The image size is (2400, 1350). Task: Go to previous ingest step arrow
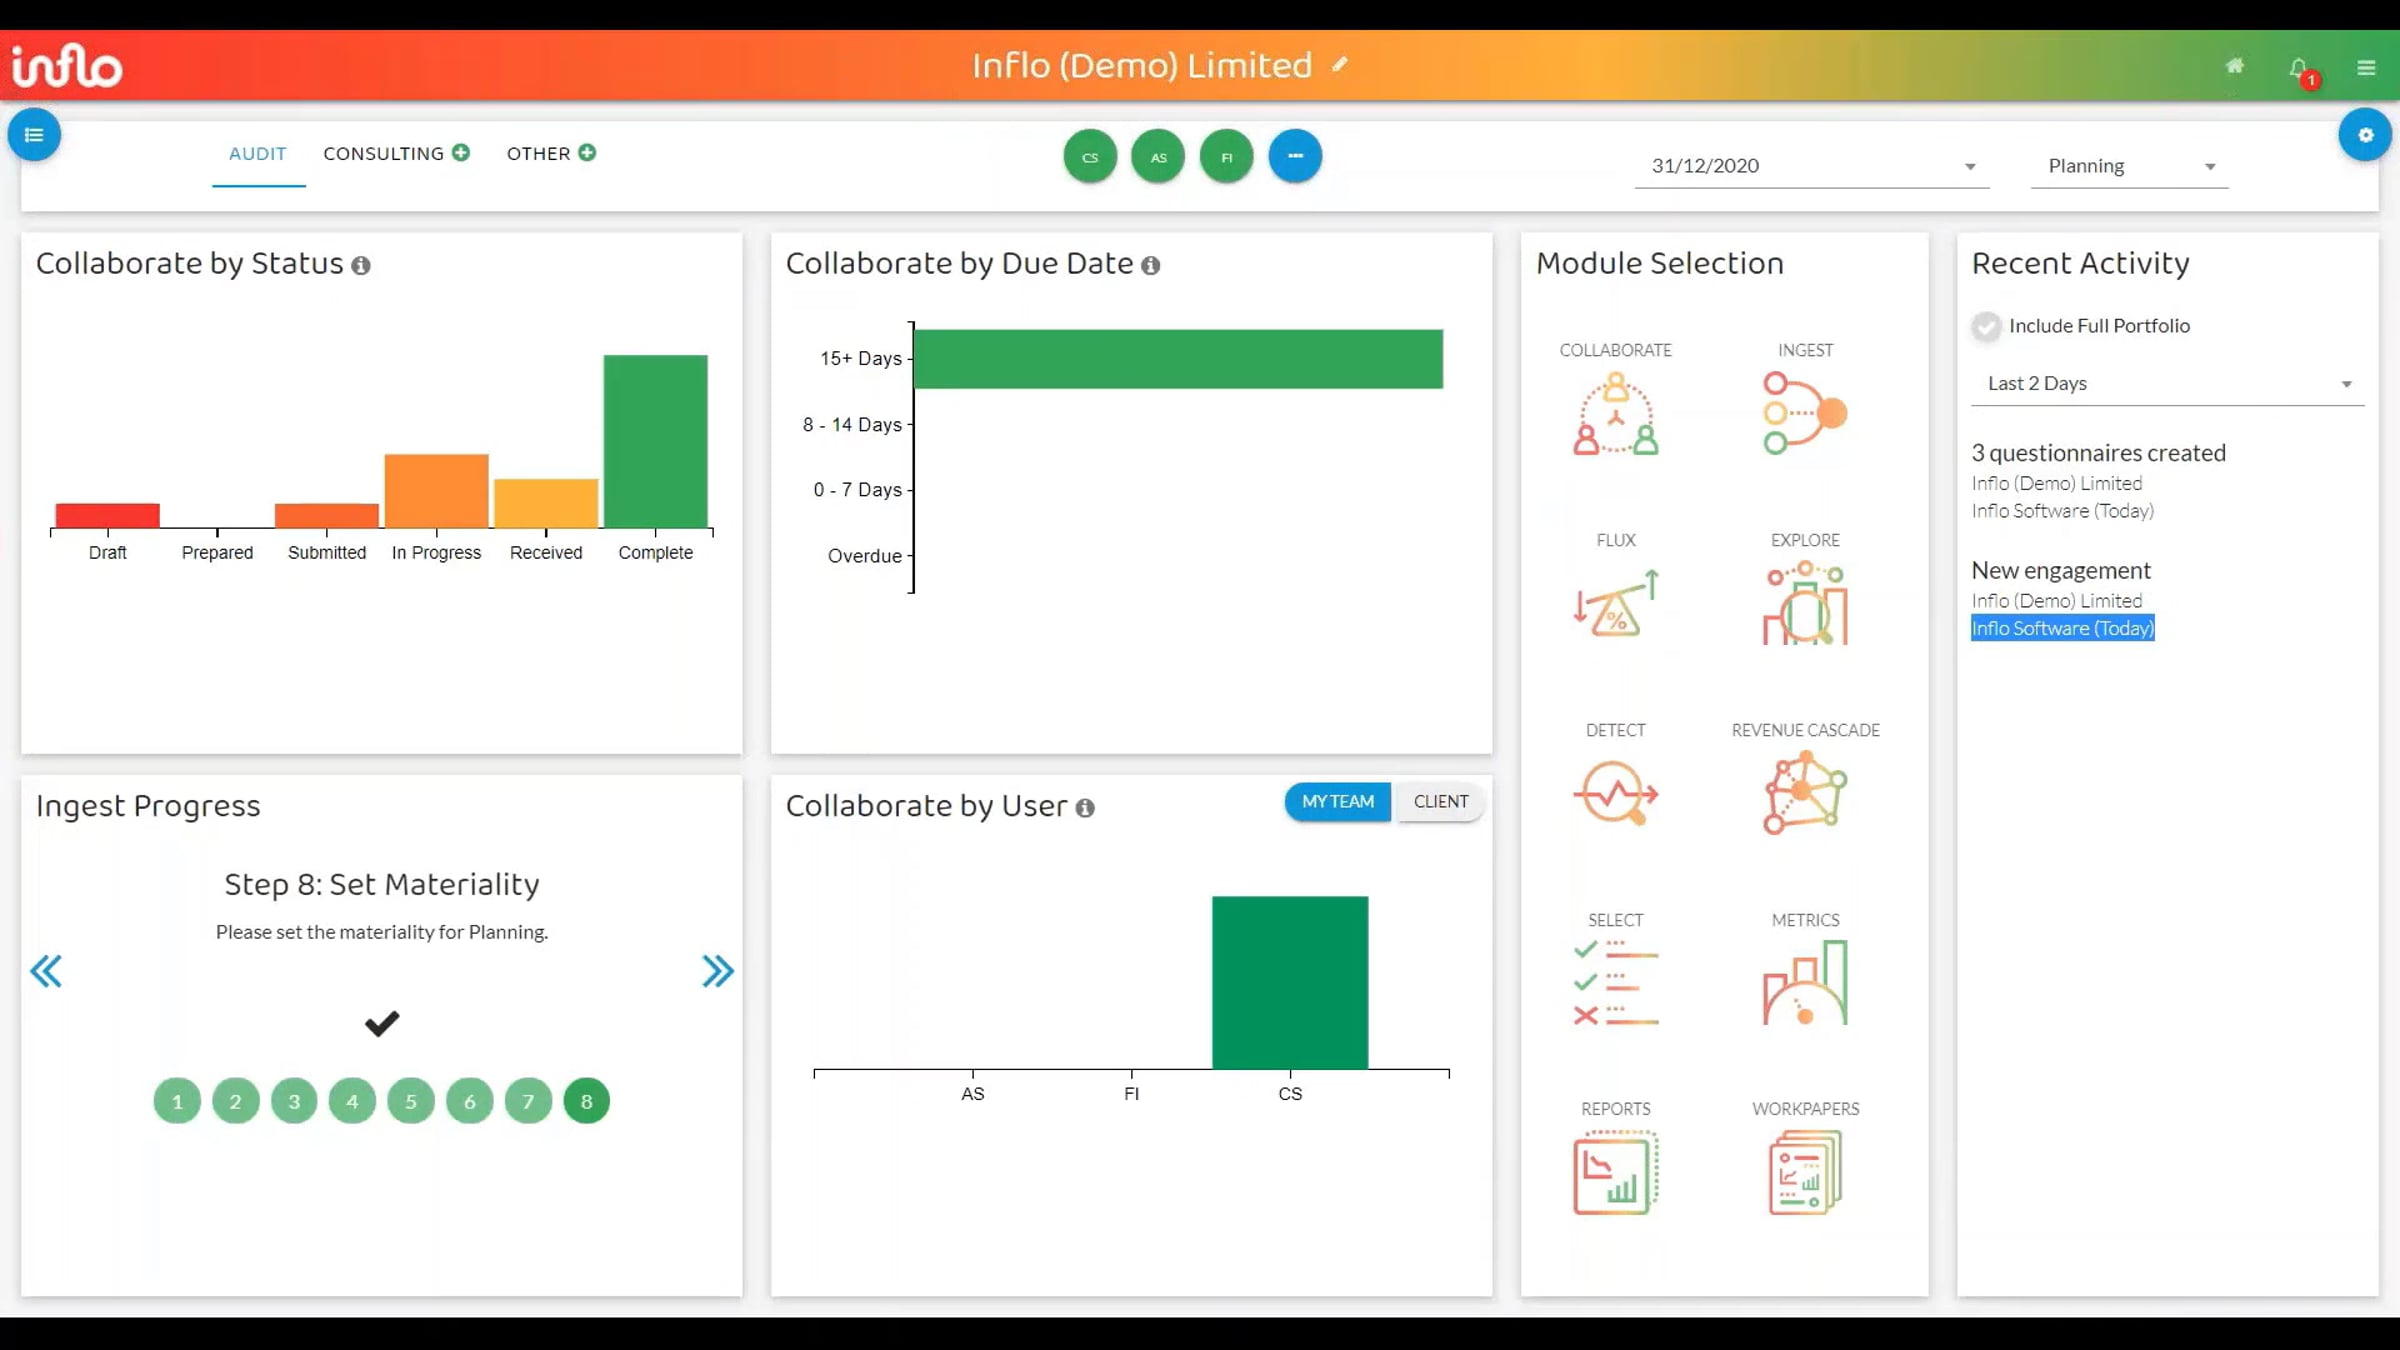46,971
